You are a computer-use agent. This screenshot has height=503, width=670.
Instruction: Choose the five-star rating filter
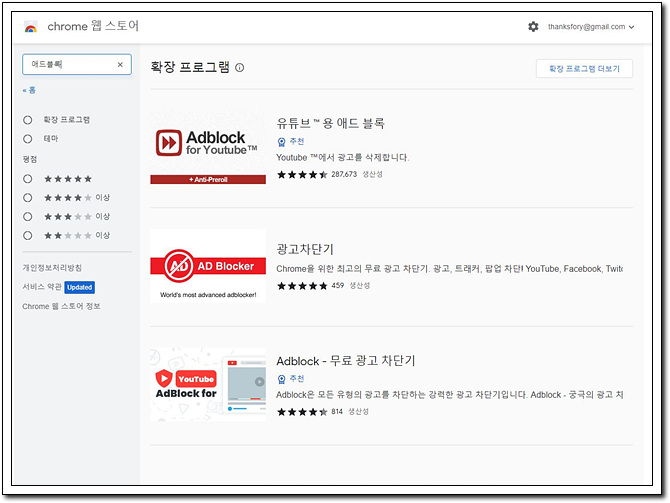(28, 179)
